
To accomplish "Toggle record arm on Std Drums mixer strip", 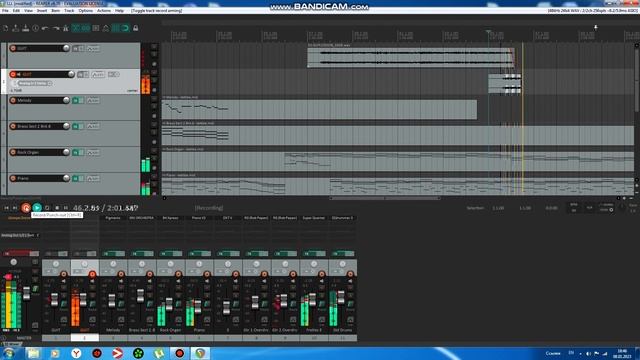I will click(350, 274).
